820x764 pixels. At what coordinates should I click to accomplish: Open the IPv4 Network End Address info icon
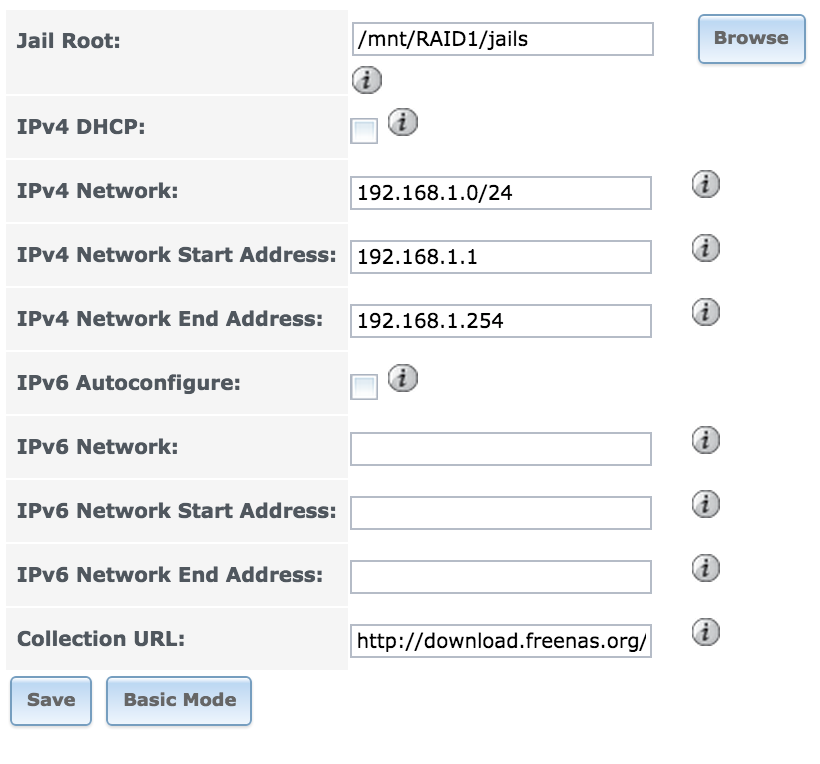706,312
